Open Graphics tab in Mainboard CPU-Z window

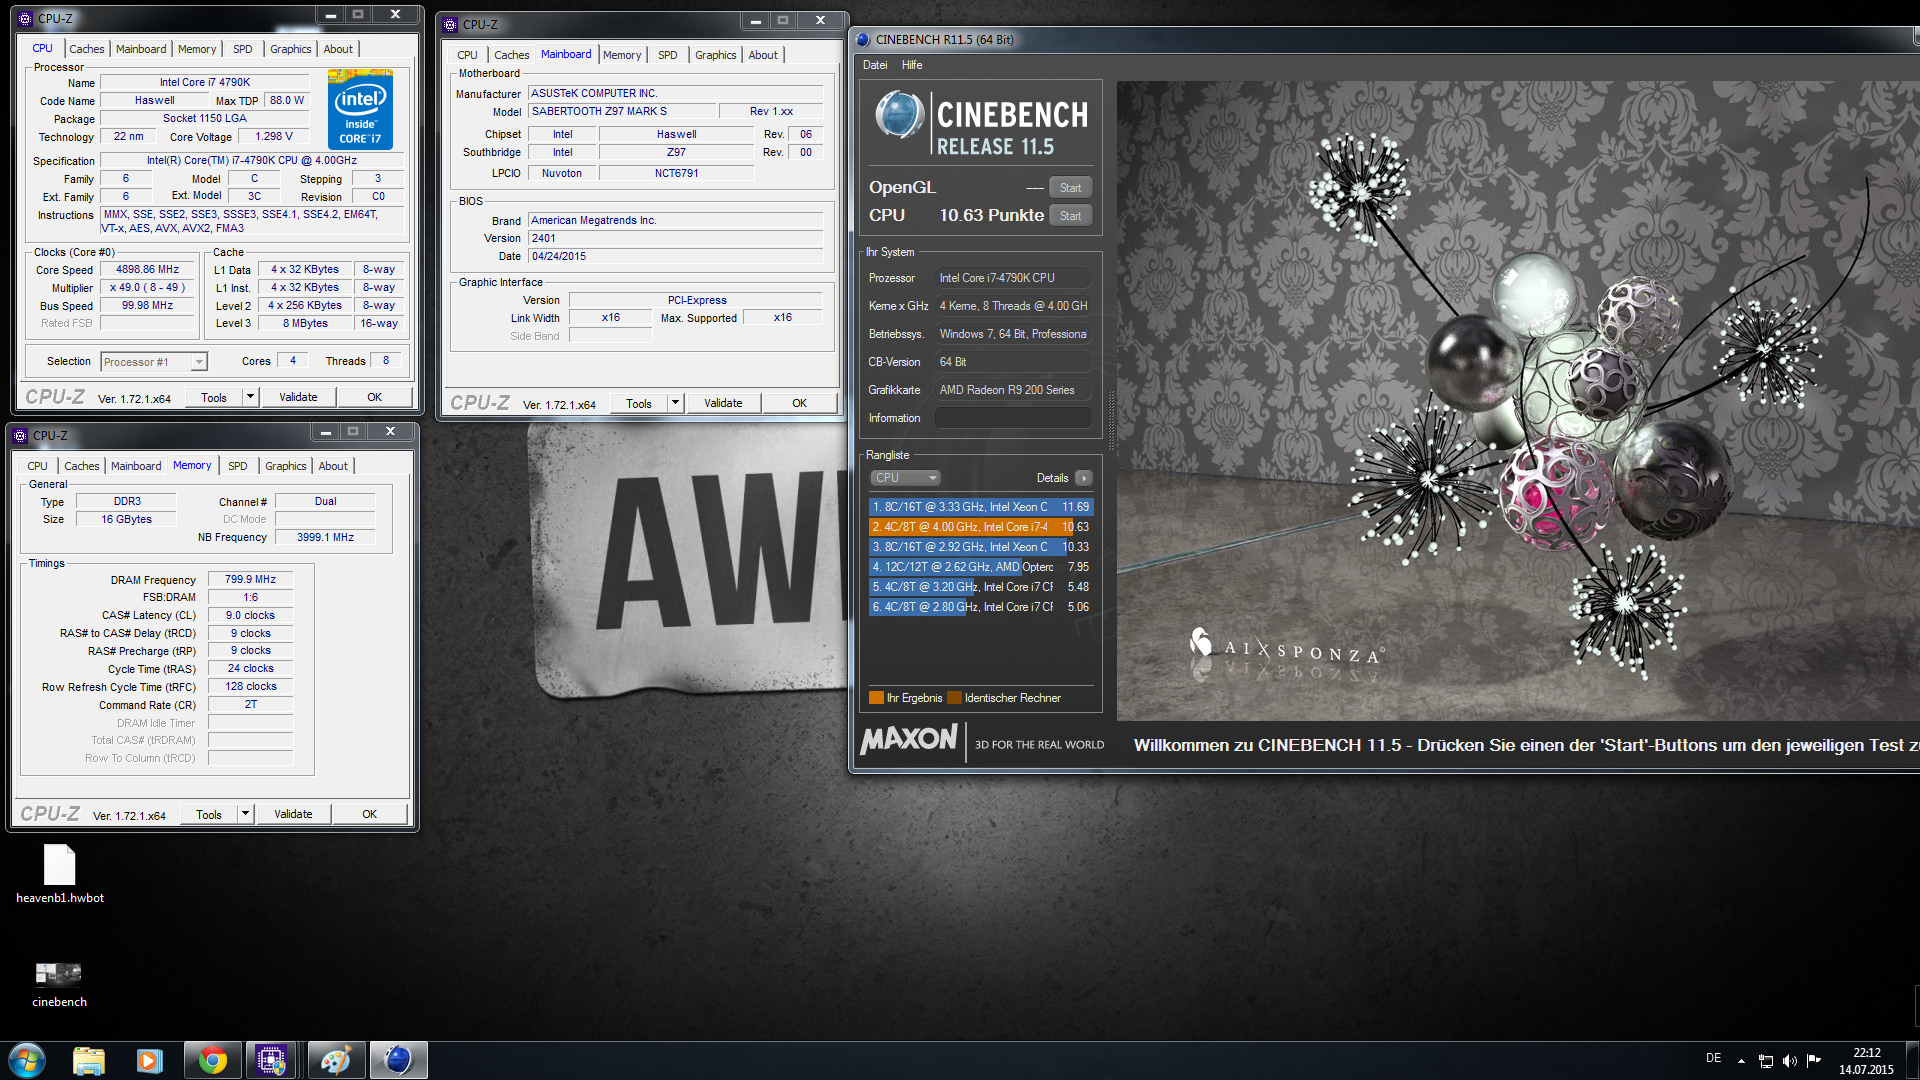pyautogui.click(x=716, y=55)
